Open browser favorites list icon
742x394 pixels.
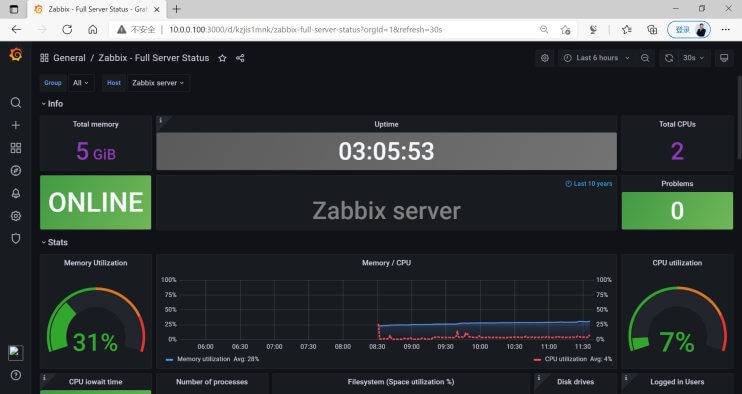click(627, 30)
